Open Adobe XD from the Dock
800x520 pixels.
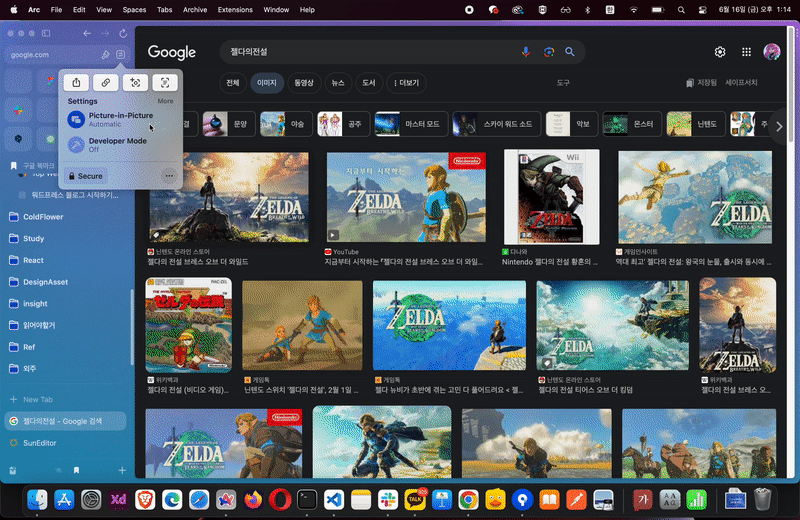coord(118,500)
